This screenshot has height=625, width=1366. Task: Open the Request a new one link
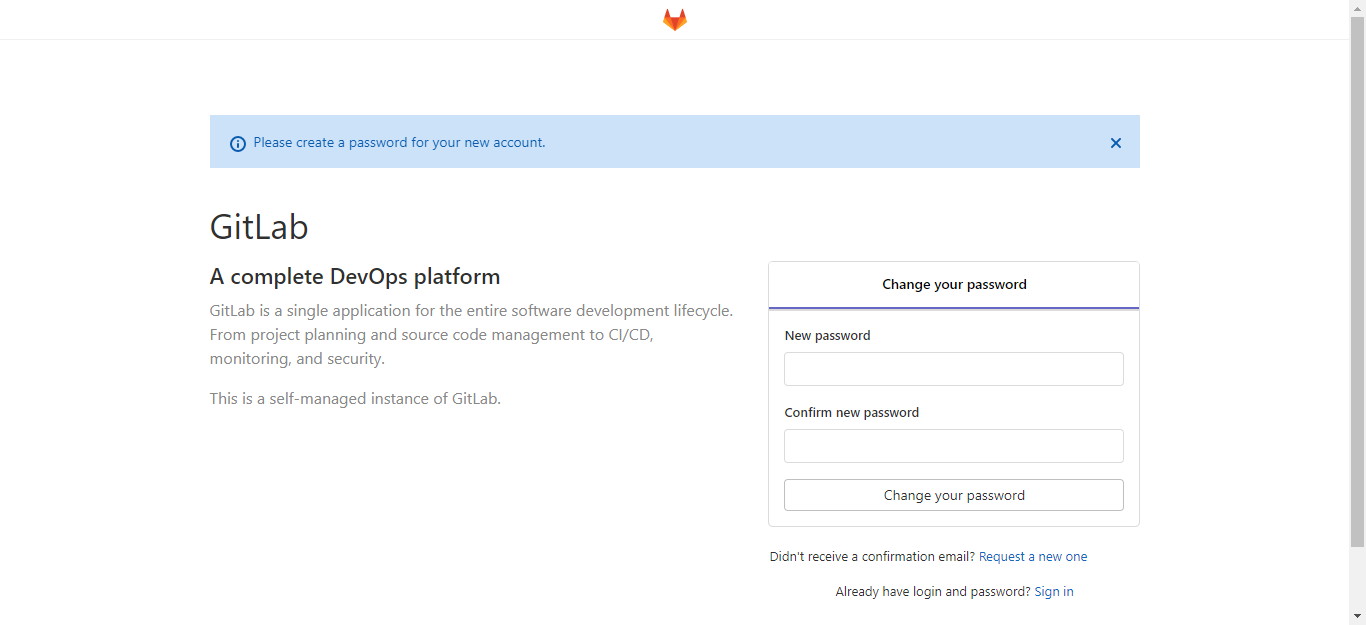[x=1033, y=556]
